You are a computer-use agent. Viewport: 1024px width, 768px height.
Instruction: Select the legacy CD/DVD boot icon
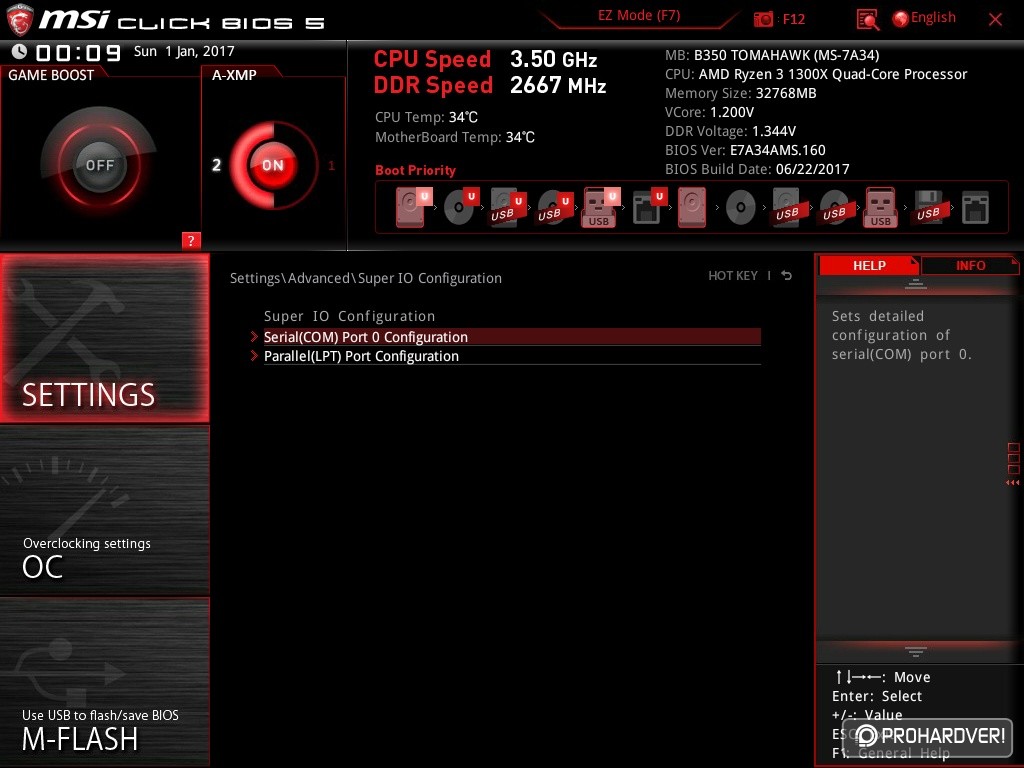tap(741, 208)
